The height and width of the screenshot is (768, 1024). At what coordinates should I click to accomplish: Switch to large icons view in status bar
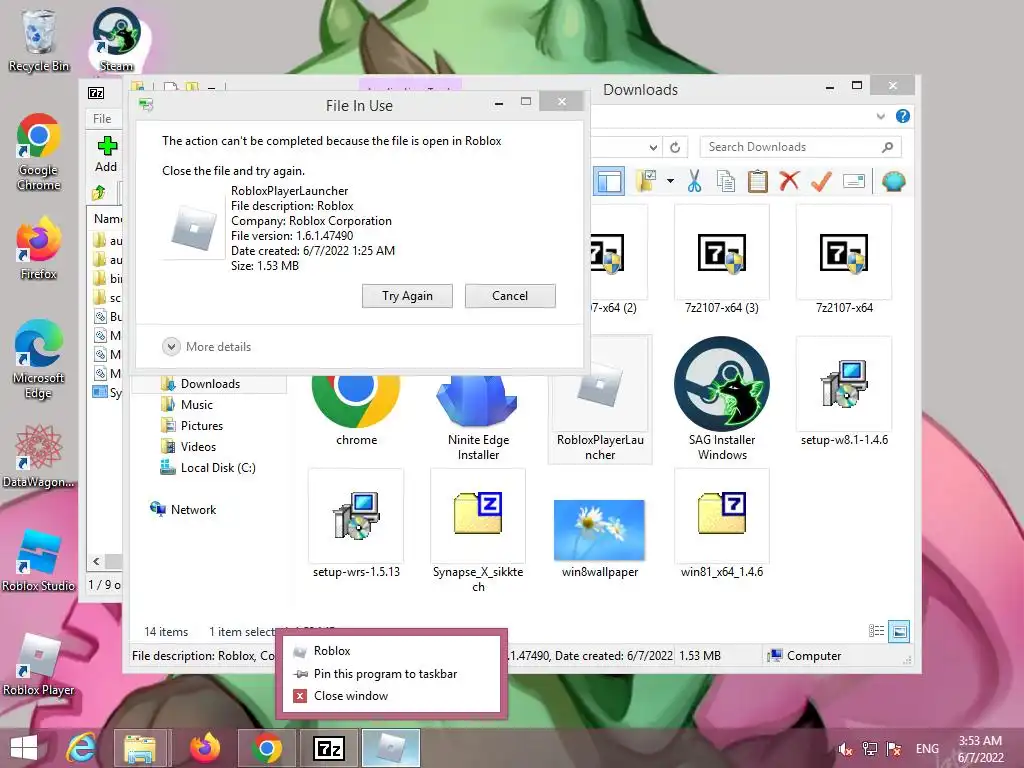point(899,631)
